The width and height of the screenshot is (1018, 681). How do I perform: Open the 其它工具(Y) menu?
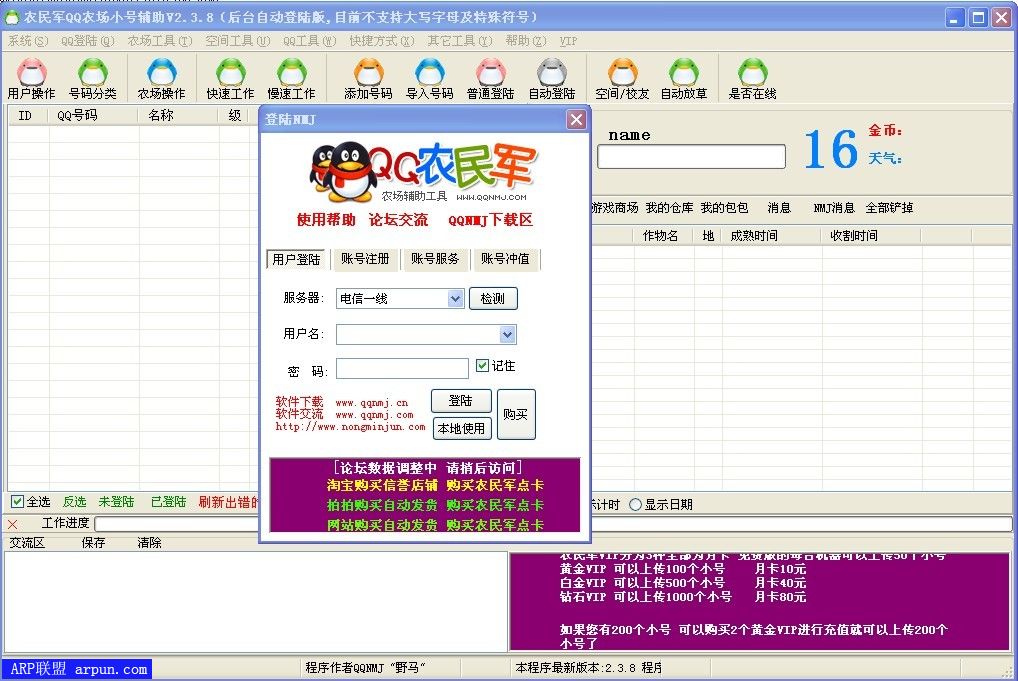460,41
